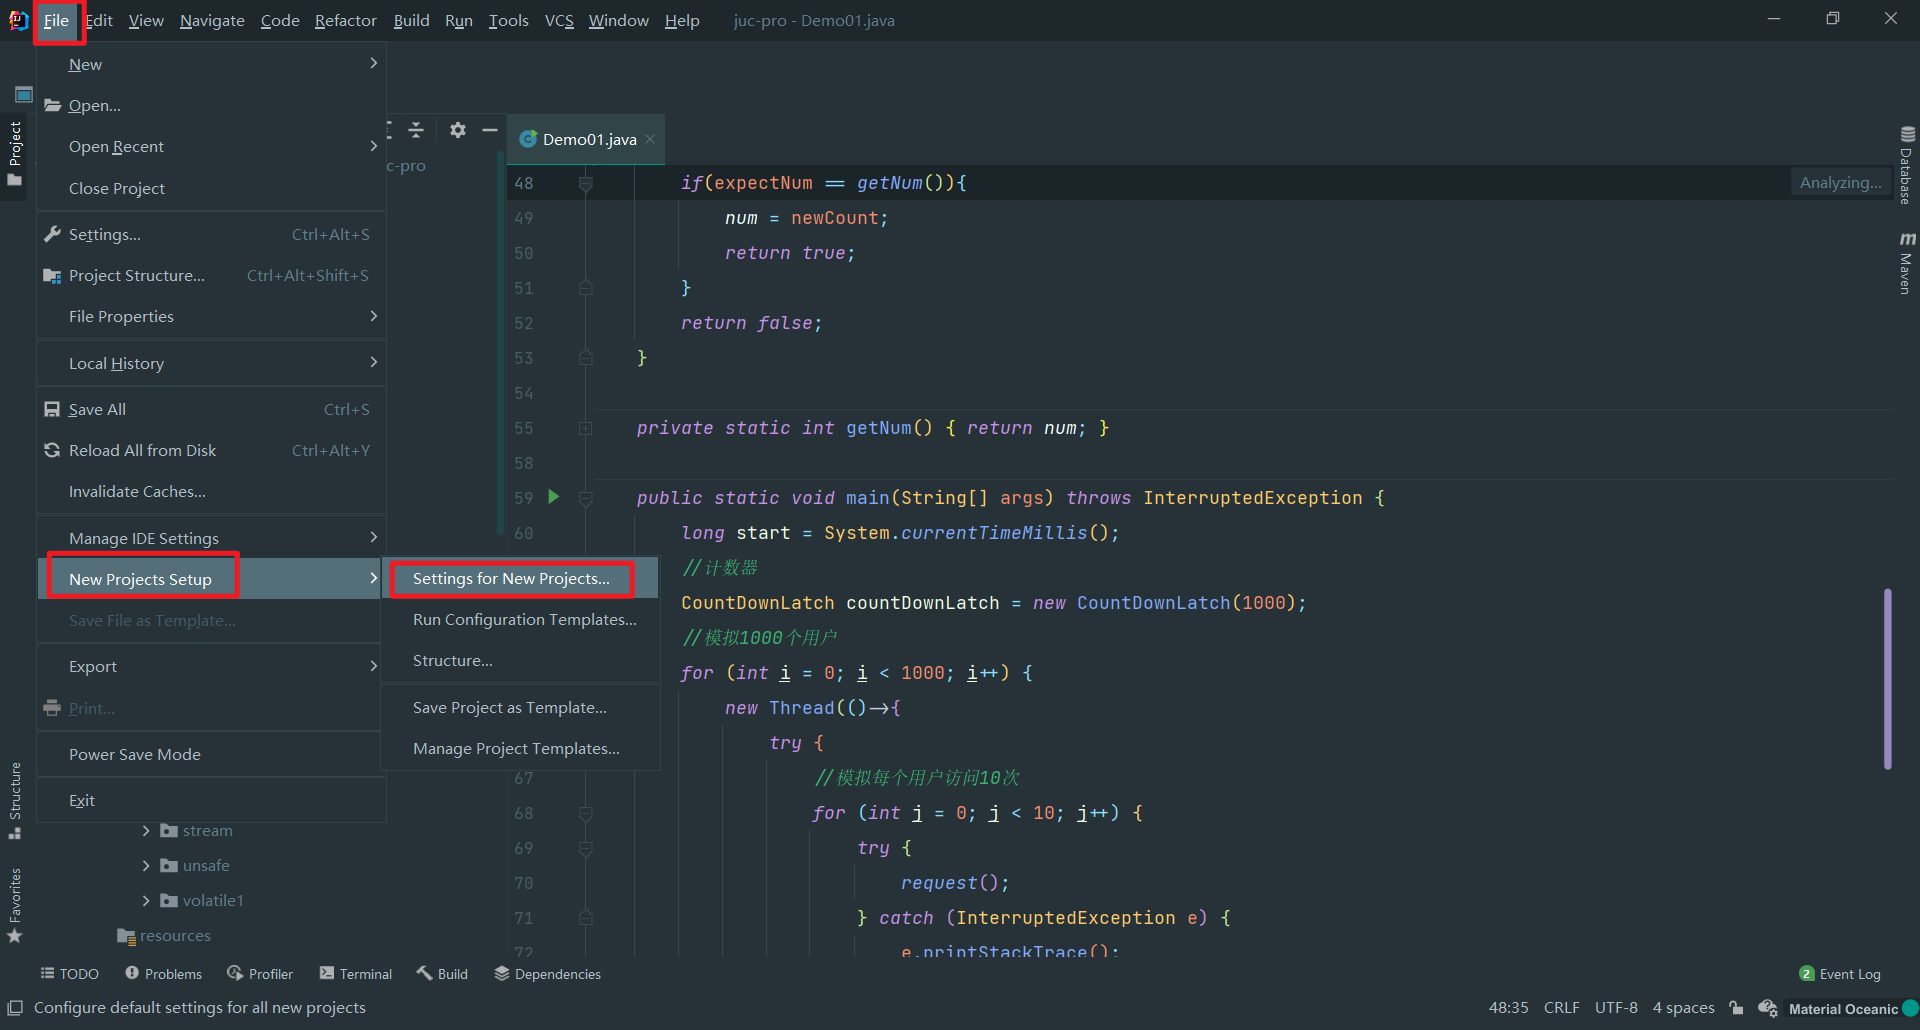Open the Favorites tool window
Screen dimensions: 1920x1030
click(15, 905)
